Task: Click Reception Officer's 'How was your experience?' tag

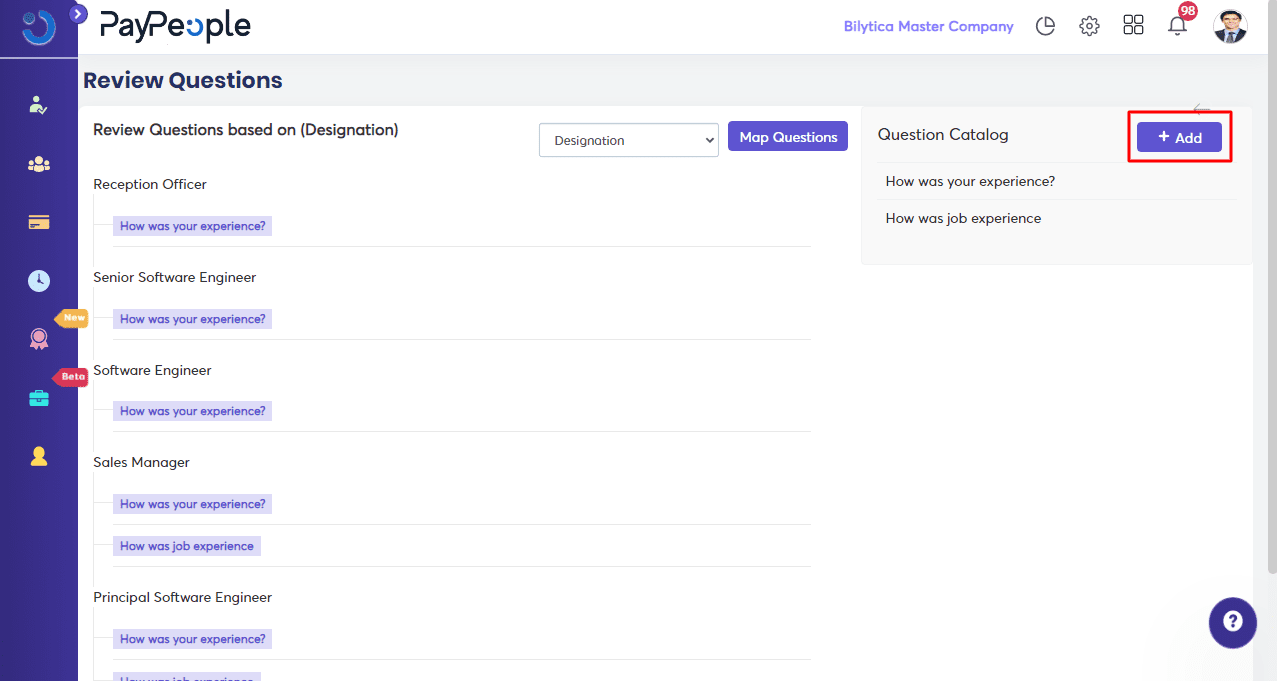Action: (x=192, y=226)
